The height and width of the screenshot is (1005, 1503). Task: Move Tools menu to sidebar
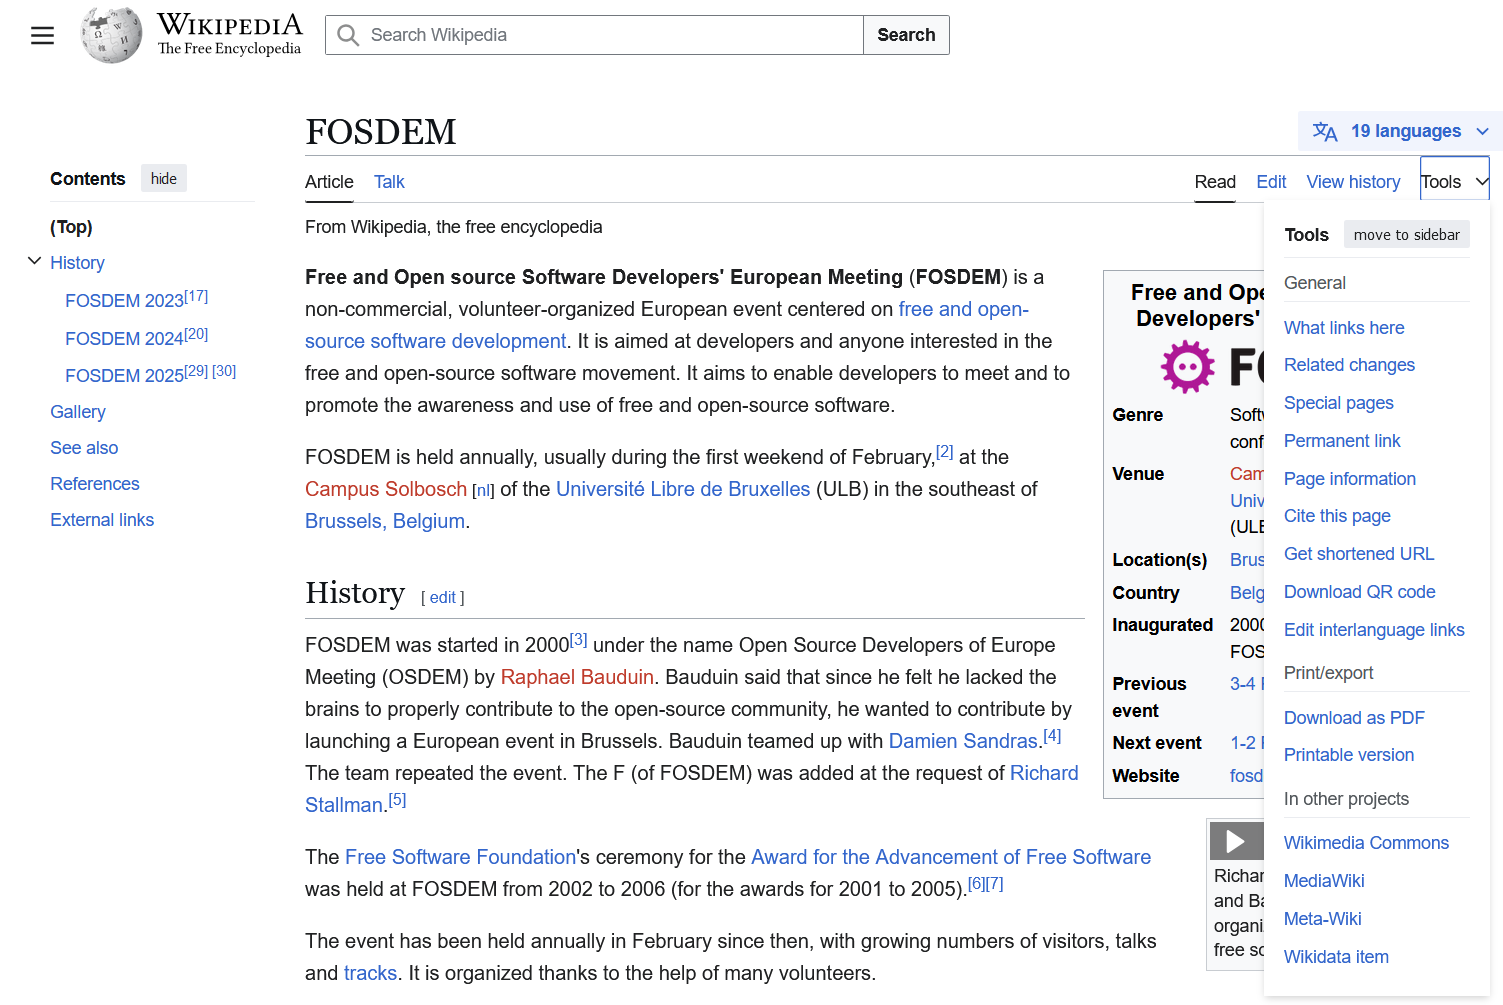(x=1406, y=235)
